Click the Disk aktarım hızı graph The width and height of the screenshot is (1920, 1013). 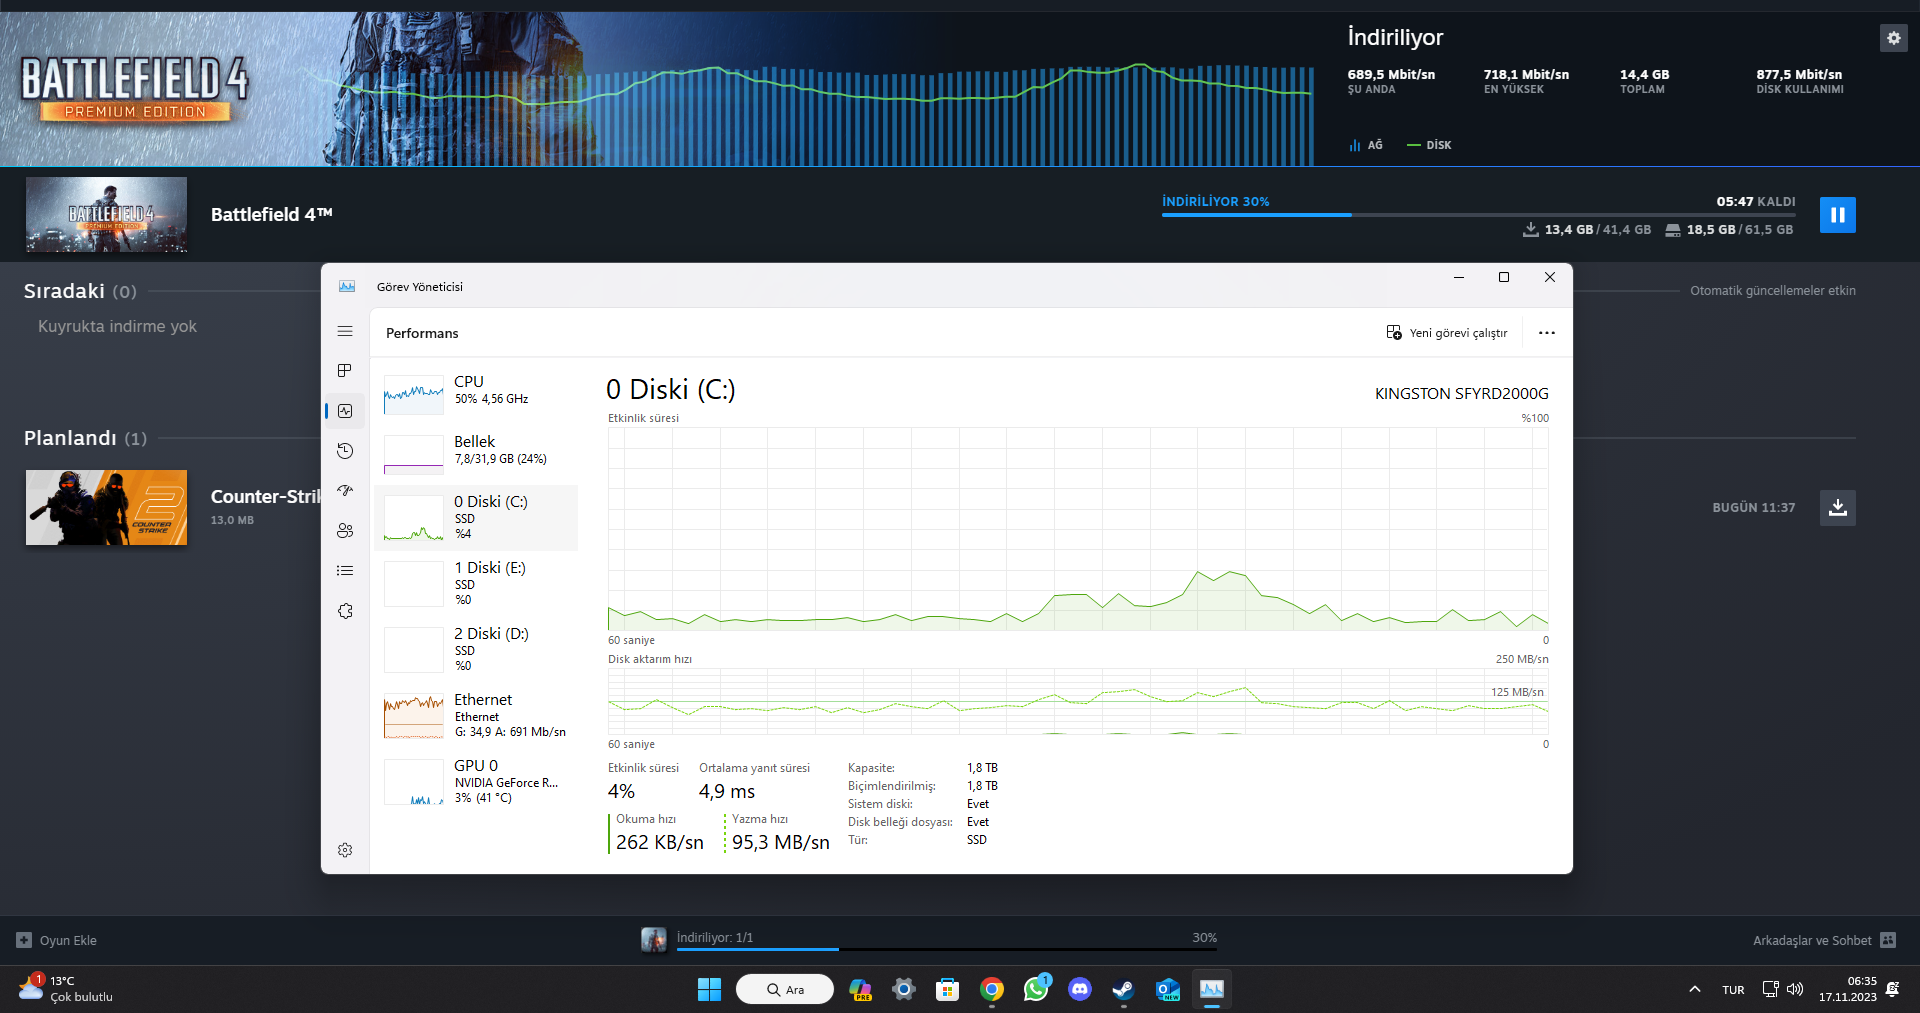click(1078, 702)
